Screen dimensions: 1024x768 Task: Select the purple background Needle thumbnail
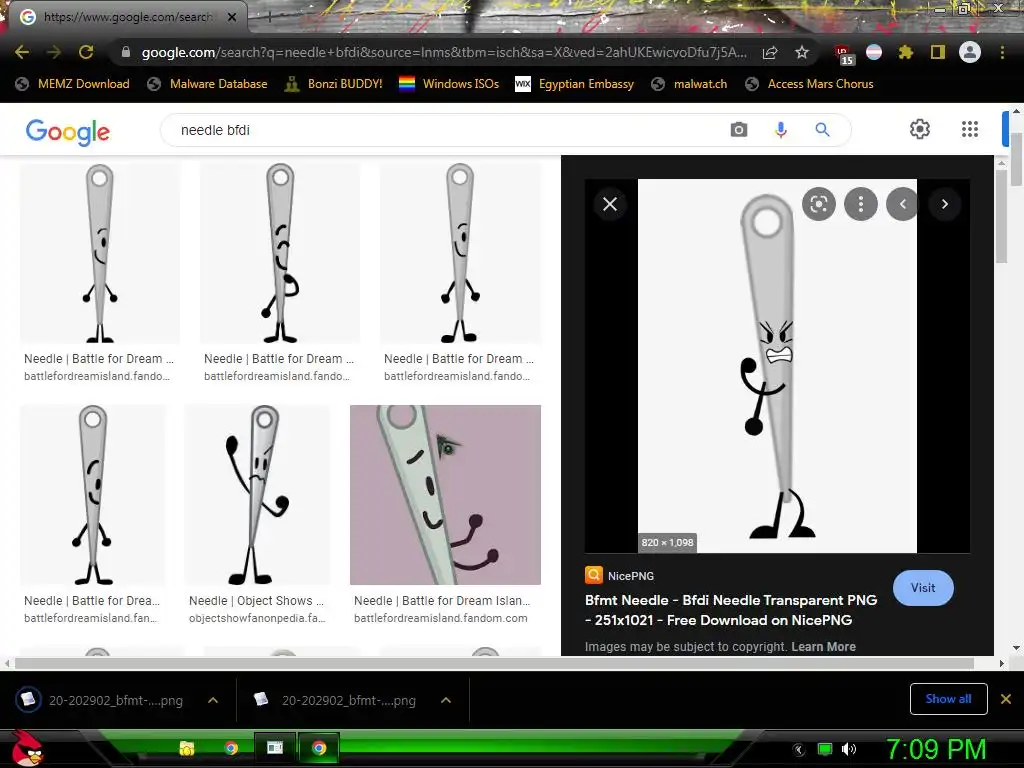[445, 495]
